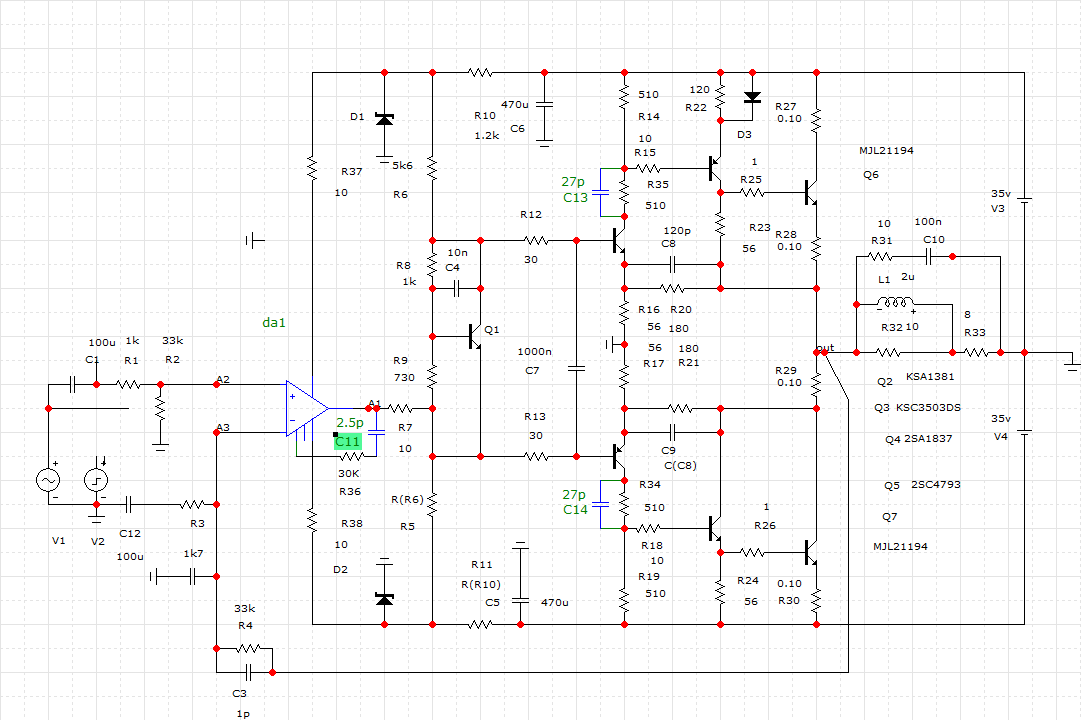1081x720 pixels.
Task: Click the 100n value label
Action: tap(928, 222)
